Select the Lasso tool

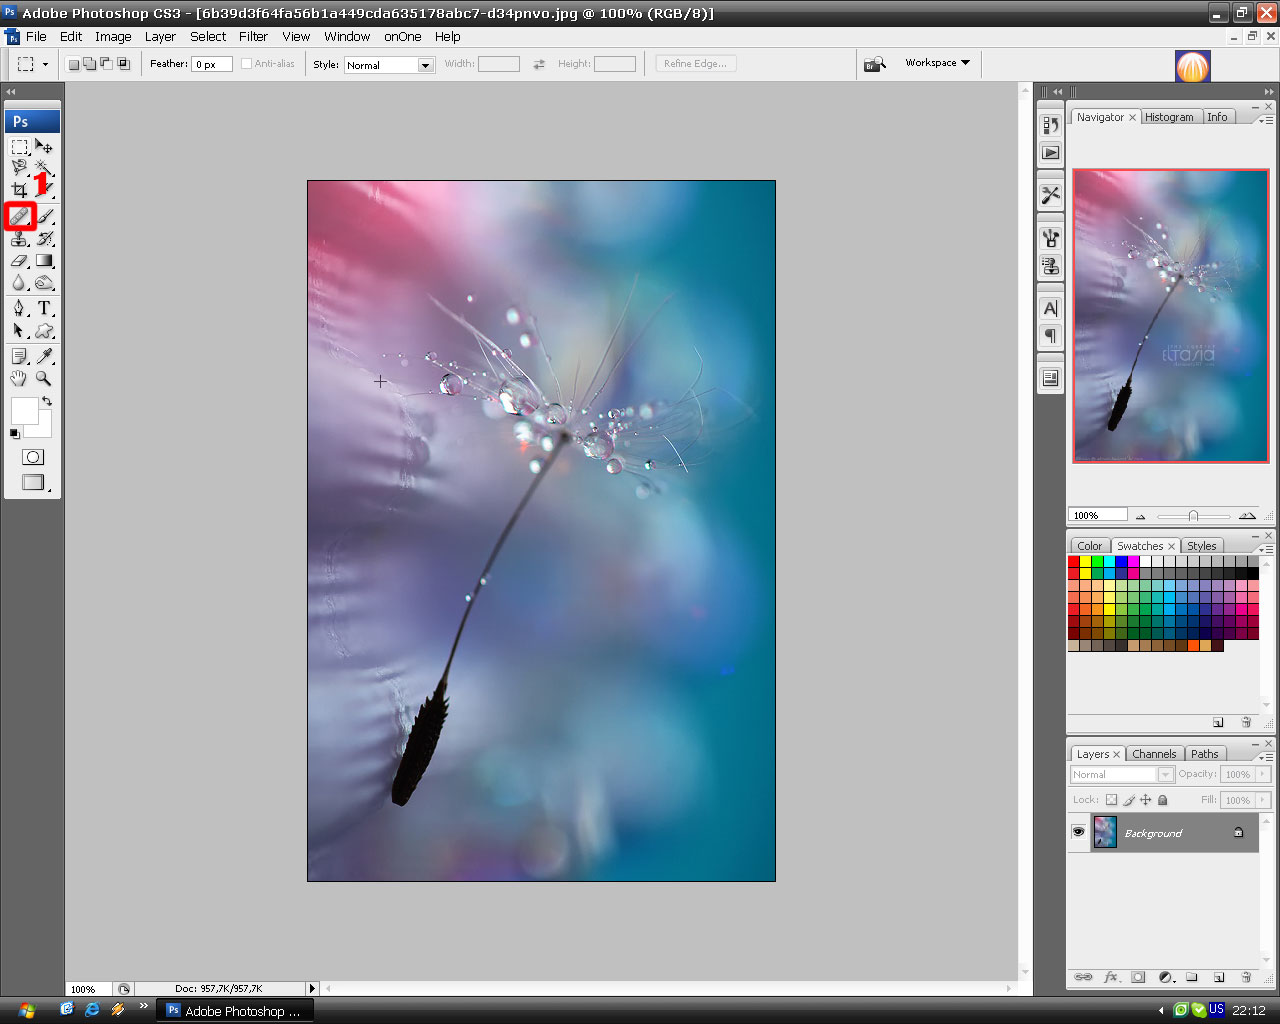[x=20, y=167]
